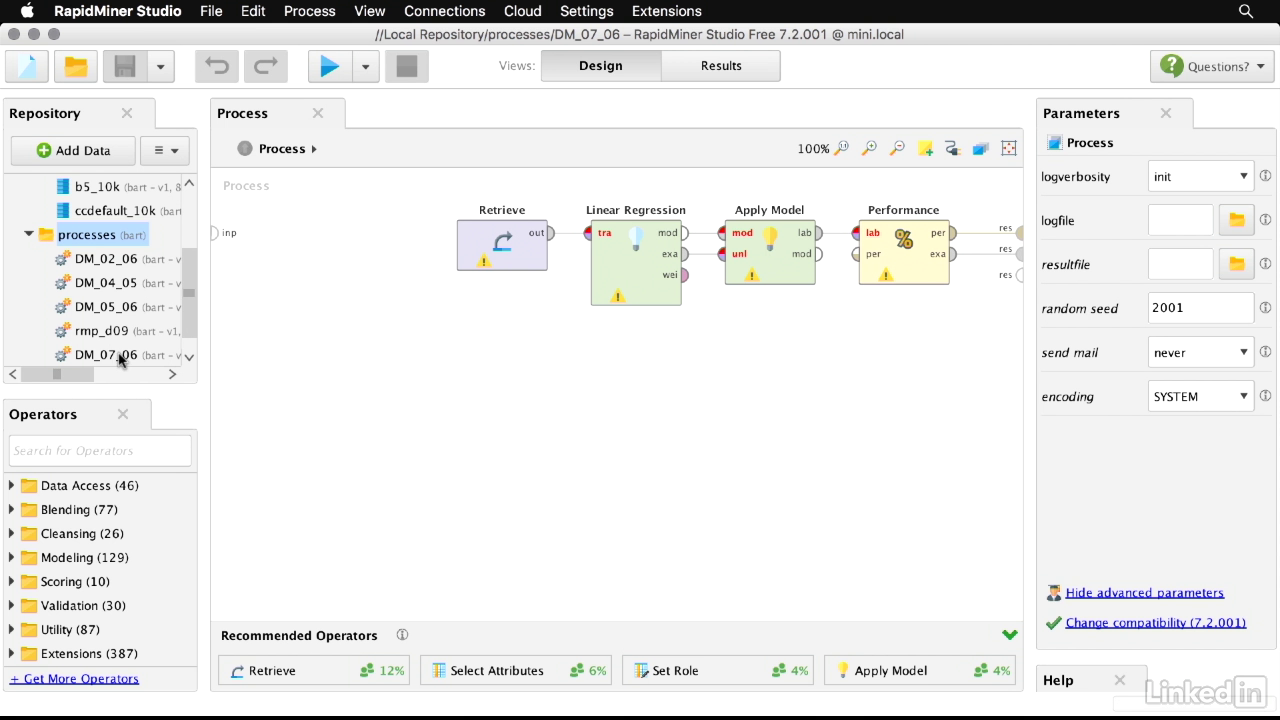The height and width of the screenshot is (720, 1280).
Task: Create a new process with the blank page icon
Action: (x=27, y=66)
